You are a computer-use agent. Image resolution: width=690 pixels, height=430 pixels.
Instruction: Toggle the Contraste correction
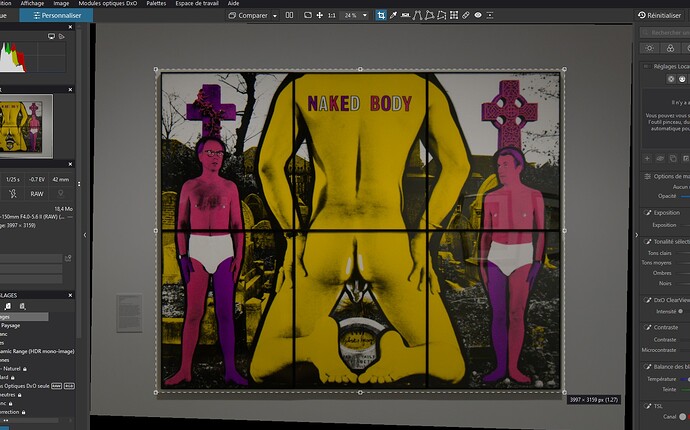click(647, 327)
